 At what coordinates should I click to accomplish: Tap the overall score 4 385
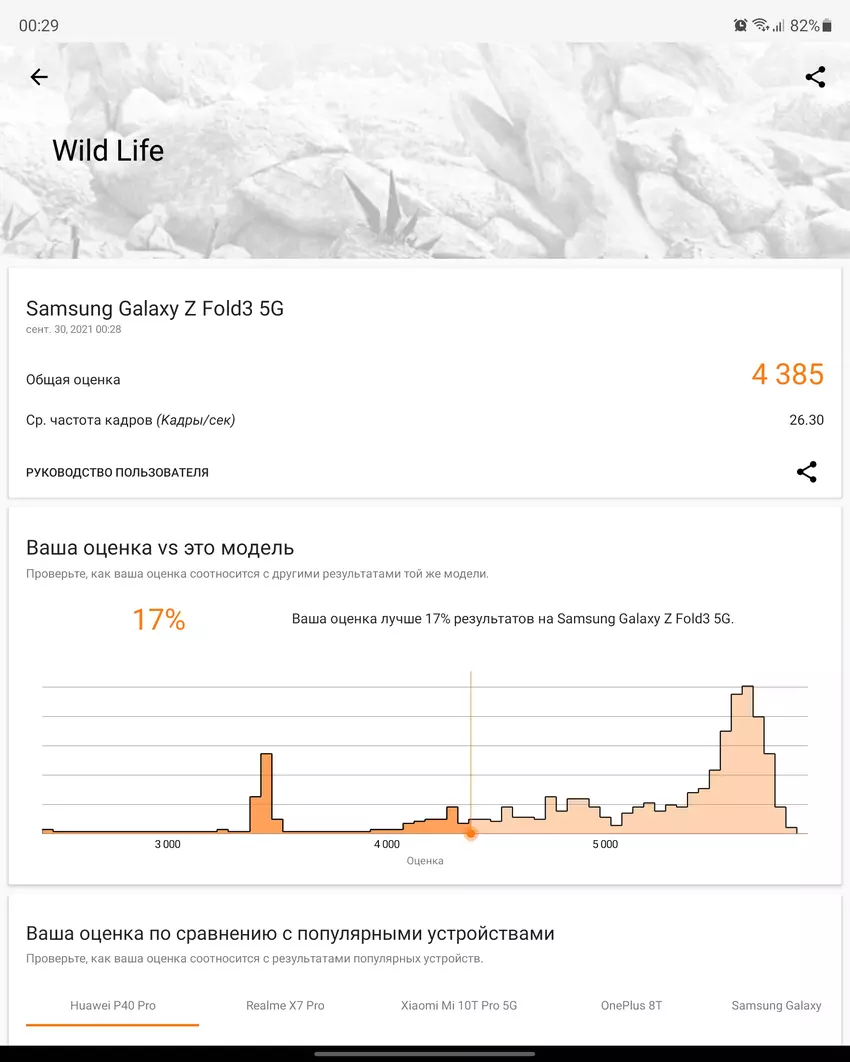pyautogui.click(x=787, y=375)
